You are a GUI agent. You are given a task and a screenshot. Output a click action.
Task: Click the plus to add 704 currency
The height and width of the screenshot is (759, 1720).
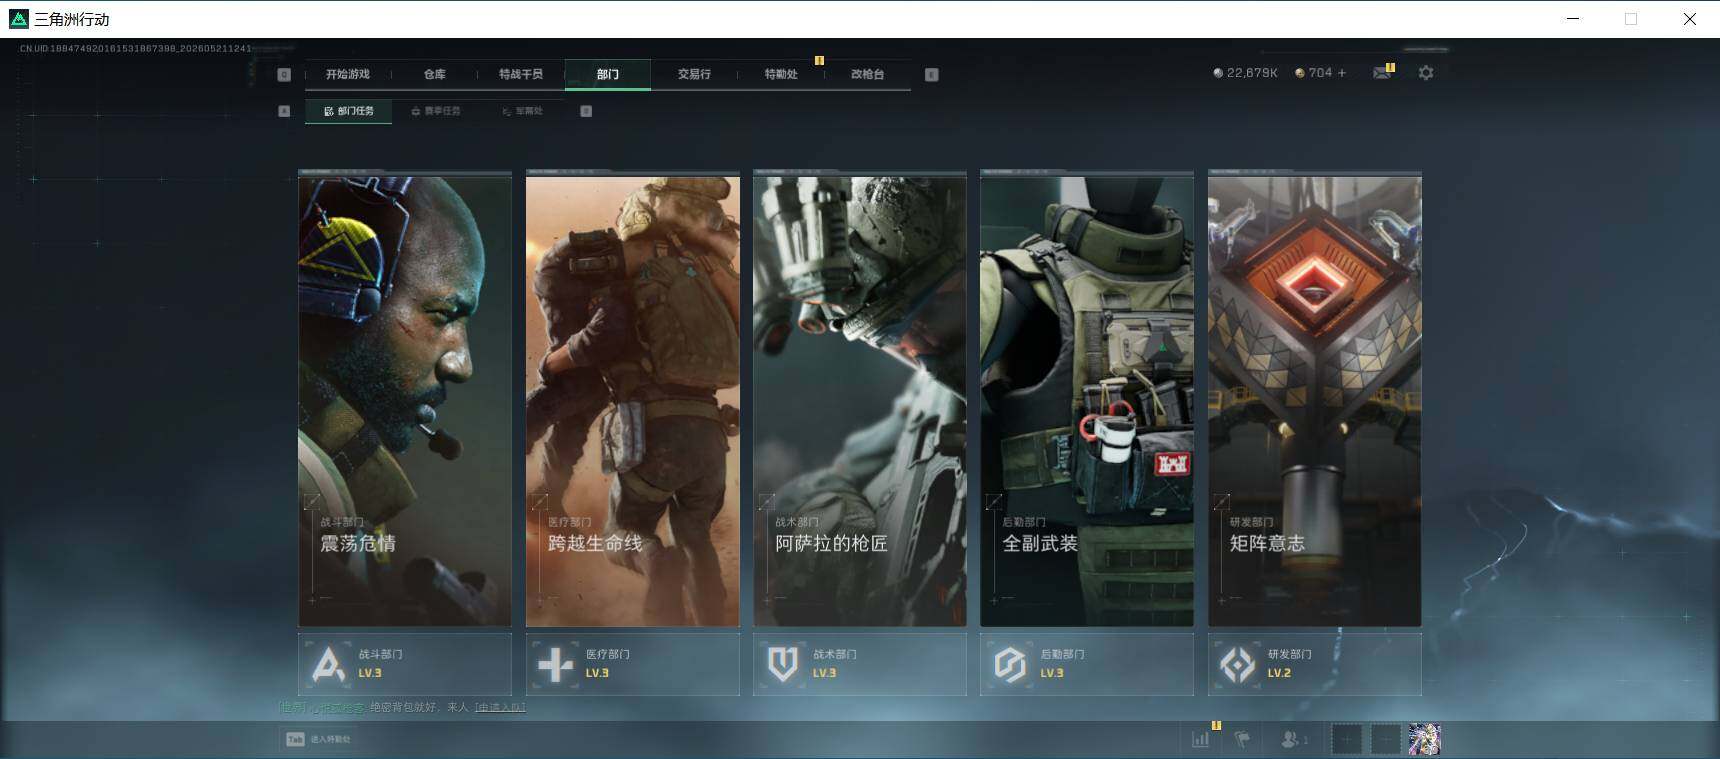coord(1342,73)
